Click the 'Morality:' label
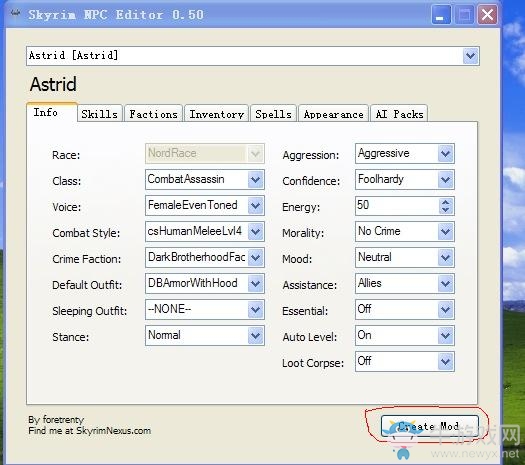 (303, 233)
